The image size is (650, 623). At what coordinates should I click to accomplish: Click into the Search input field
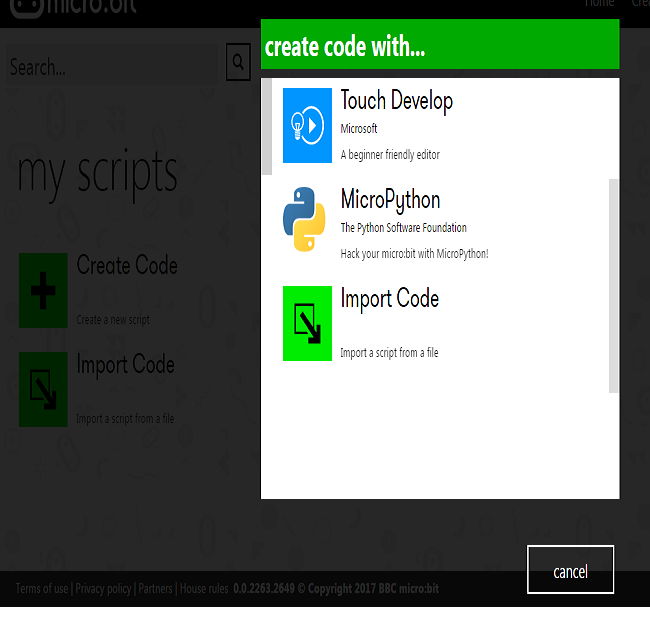[112, 66]
